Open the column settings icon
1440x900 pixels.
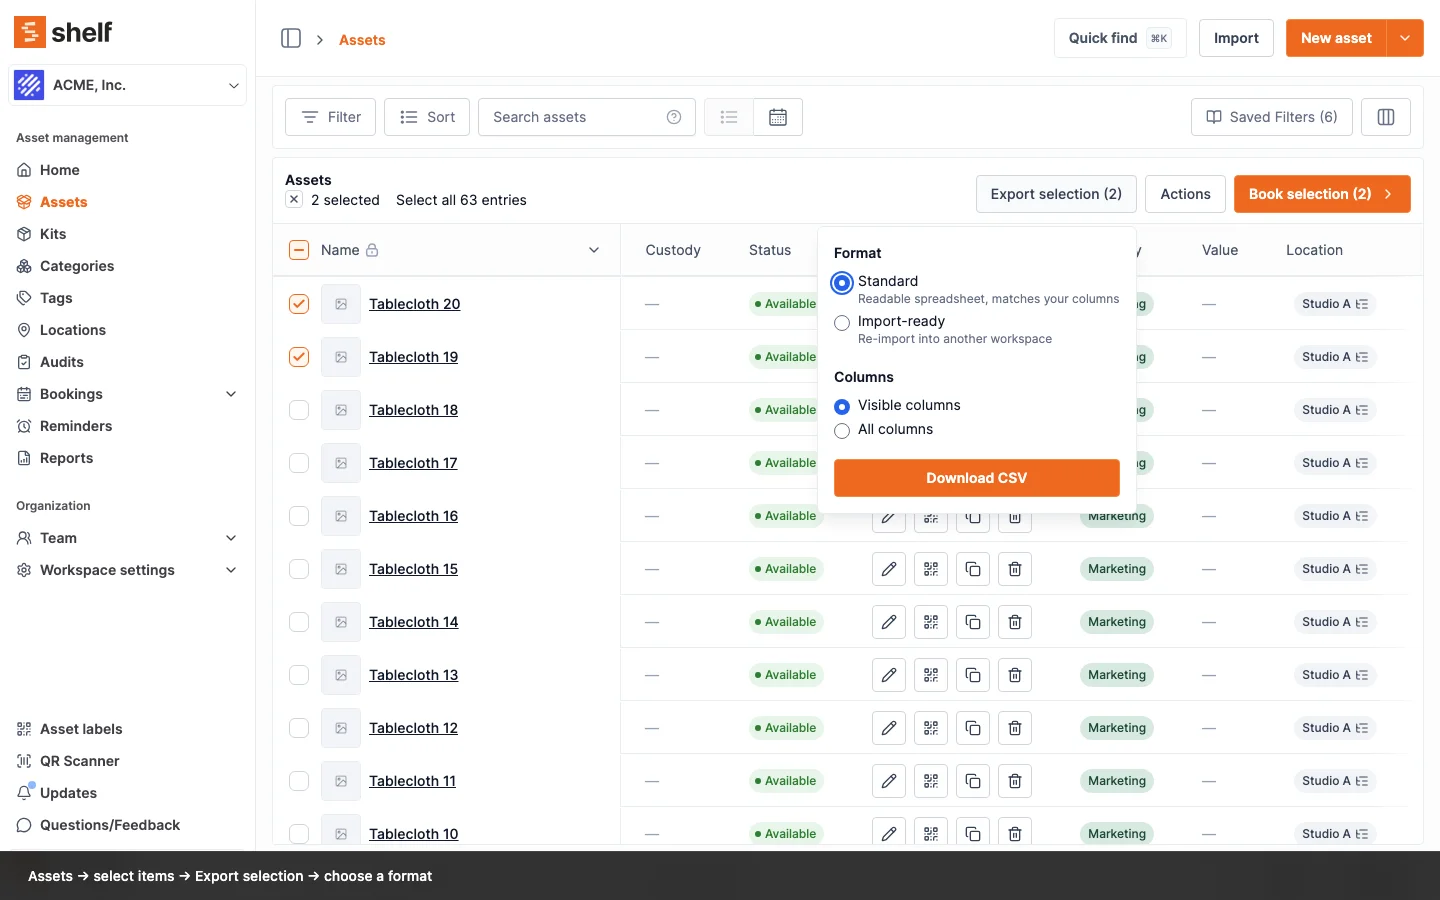point(1386,117)
